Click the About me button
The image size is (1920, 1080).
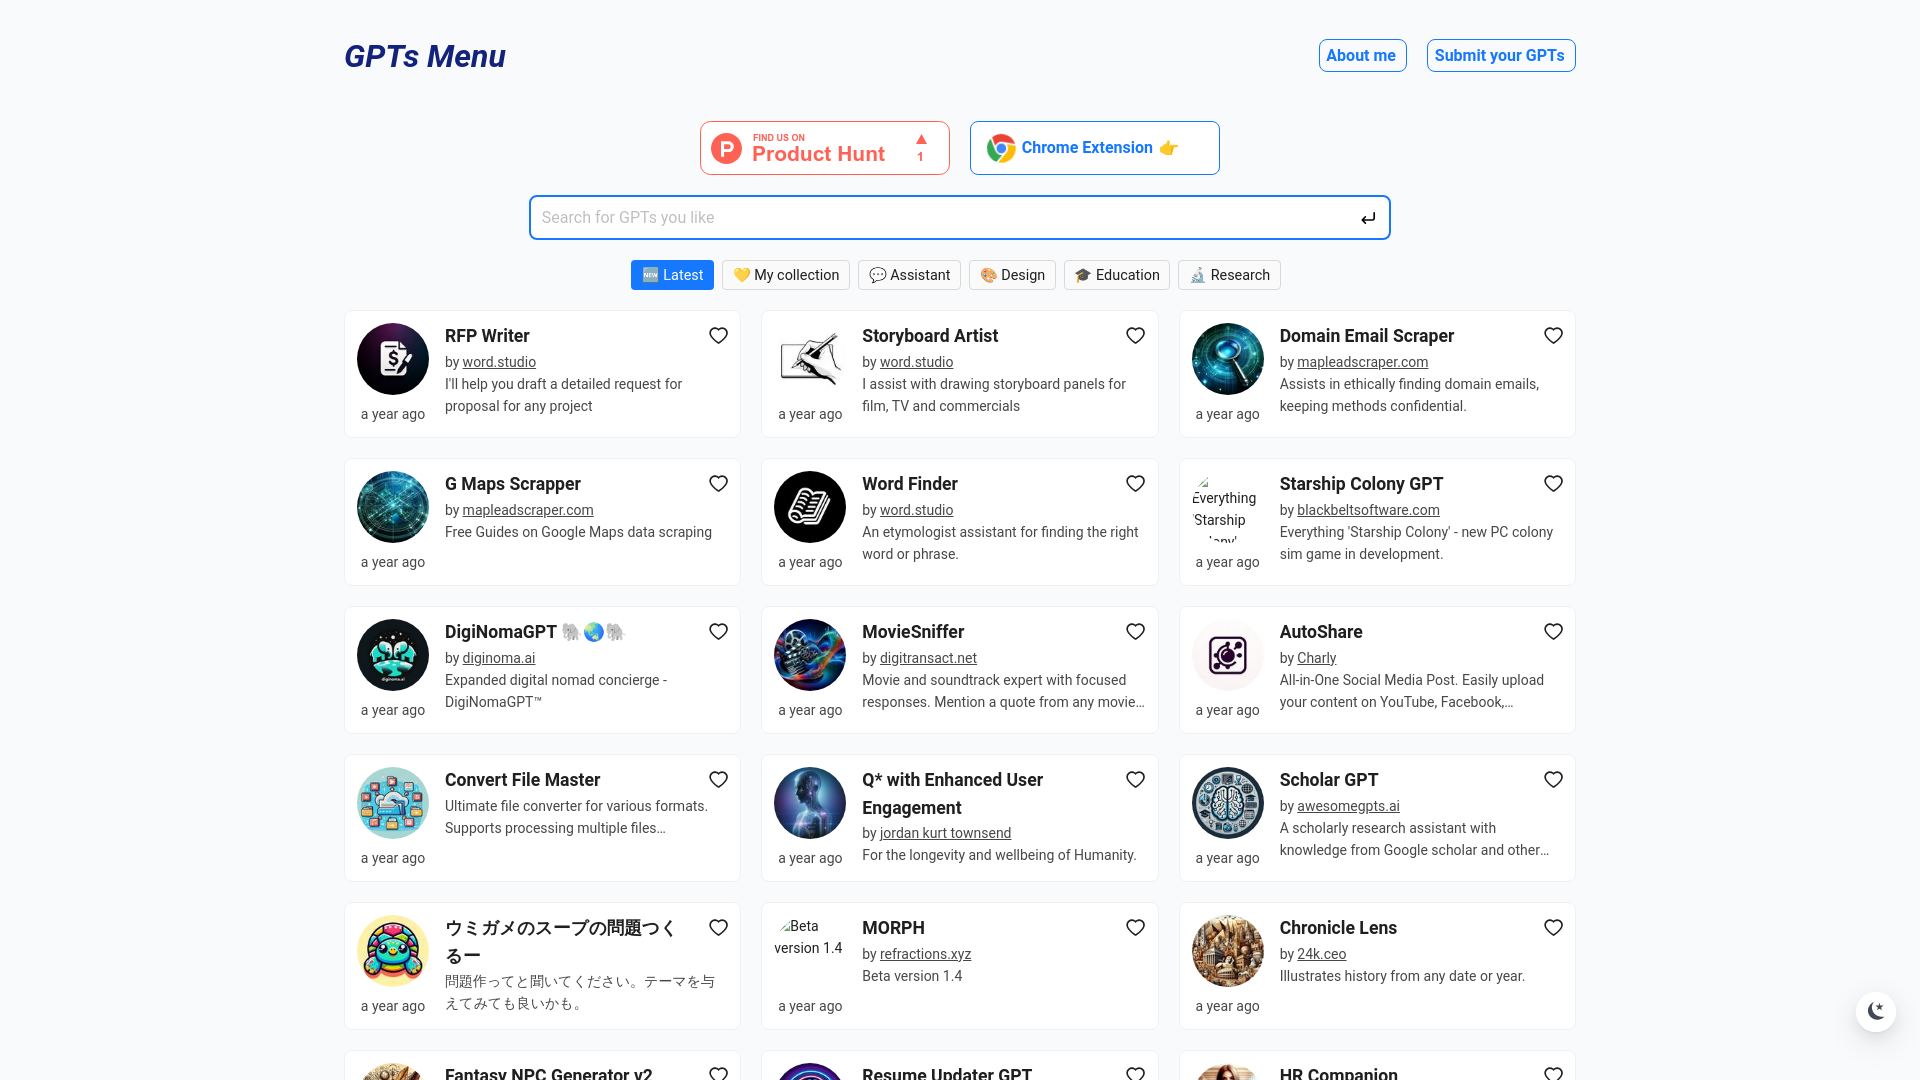pos(1361,56)
